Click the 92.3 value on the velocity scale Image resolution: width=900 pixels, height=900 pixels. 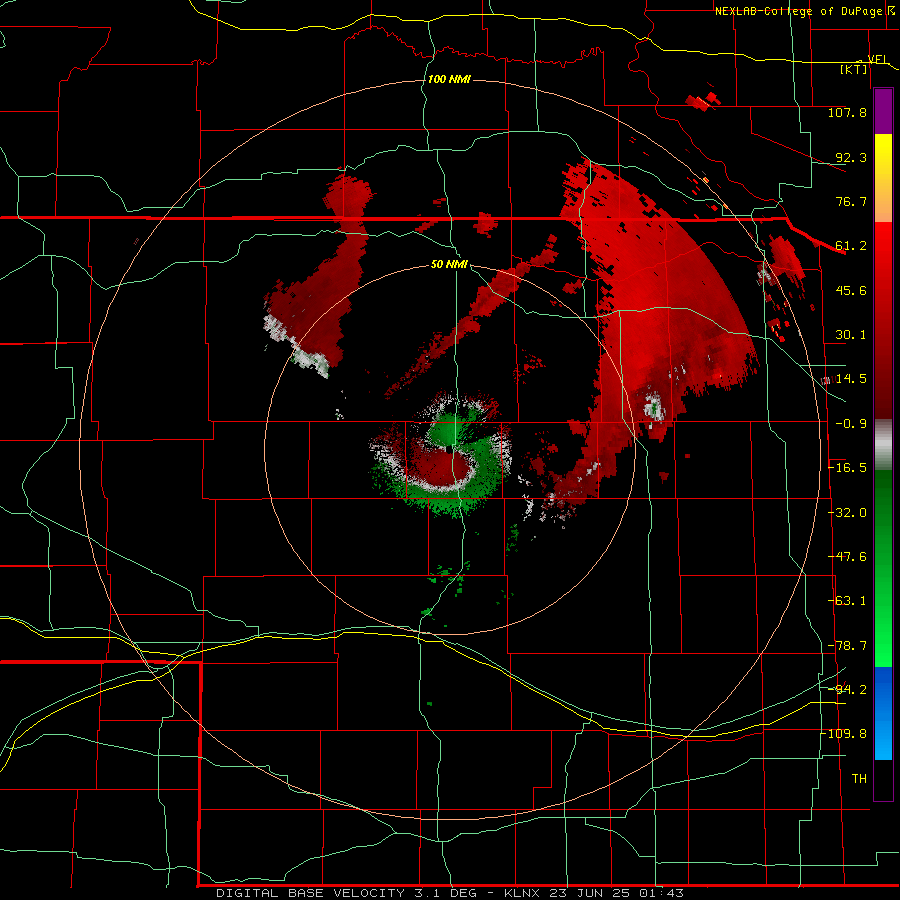[x=851, y=157]
